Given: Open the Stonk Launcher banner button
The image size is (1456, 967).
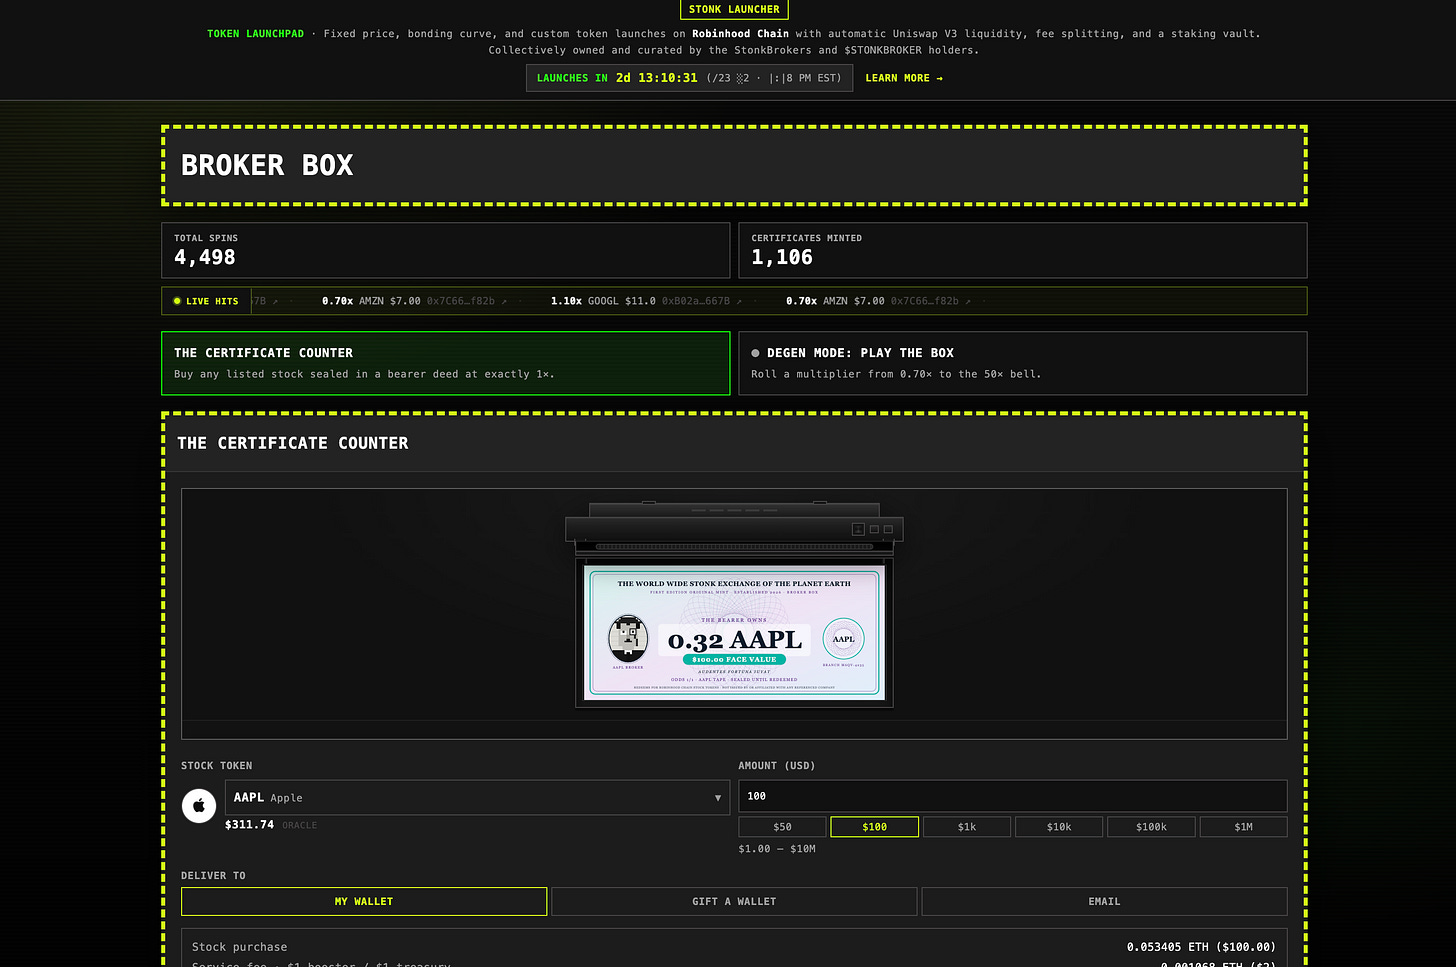Looking at the screenshot, I should coord(734,9).
